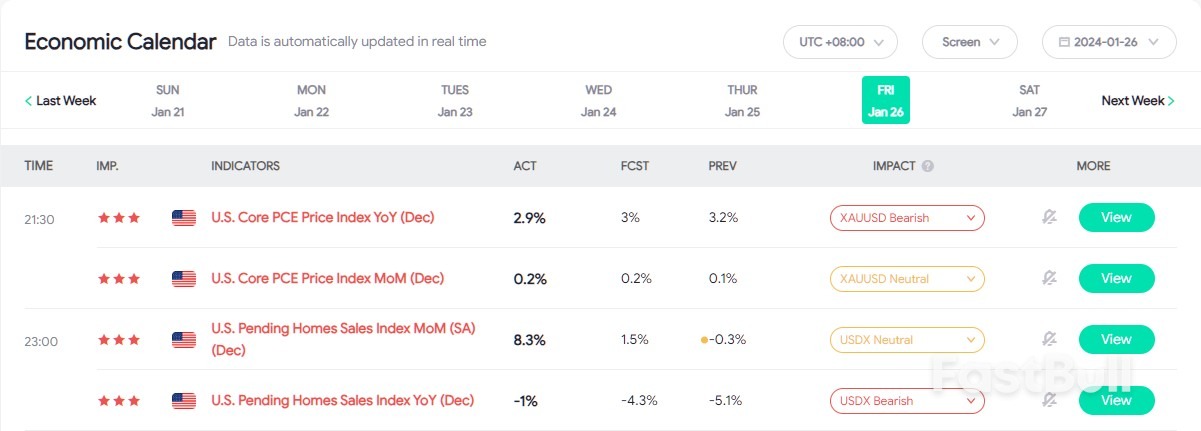Click the Last Week left arrow

(29, 101)
